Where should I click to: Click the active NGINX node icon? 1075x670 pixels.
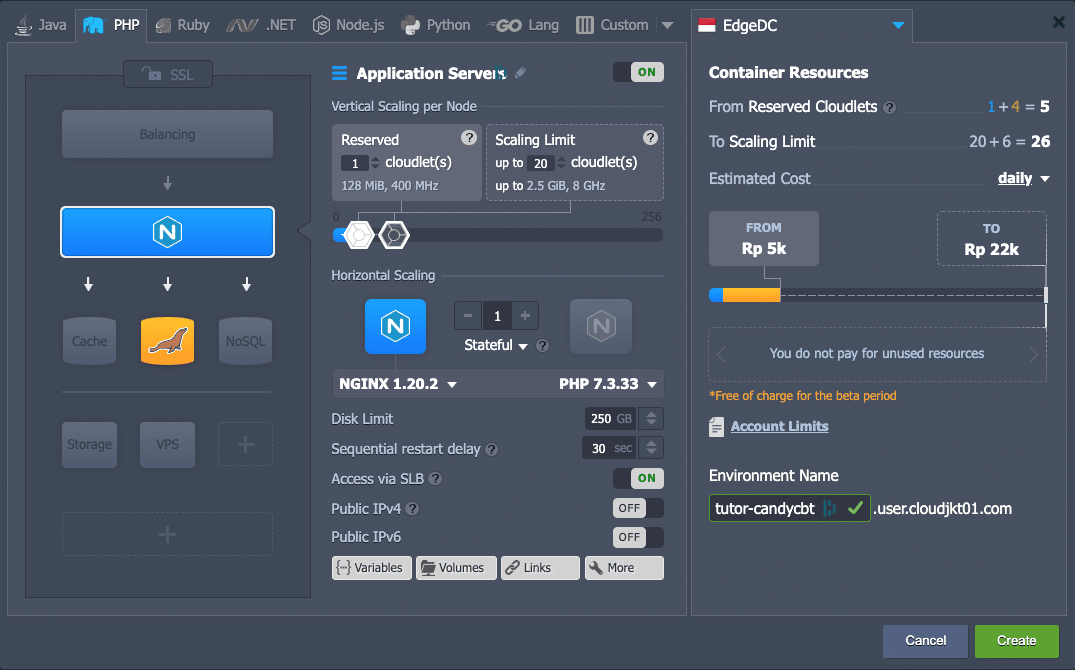[x=395, y=326]
